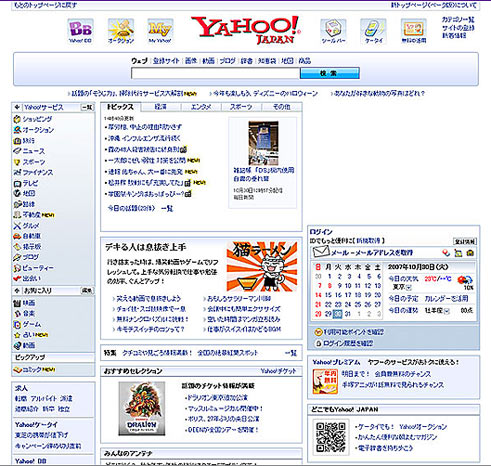Open Music in the favorites list
Screen dimensions: 491x466
point(29,313)
